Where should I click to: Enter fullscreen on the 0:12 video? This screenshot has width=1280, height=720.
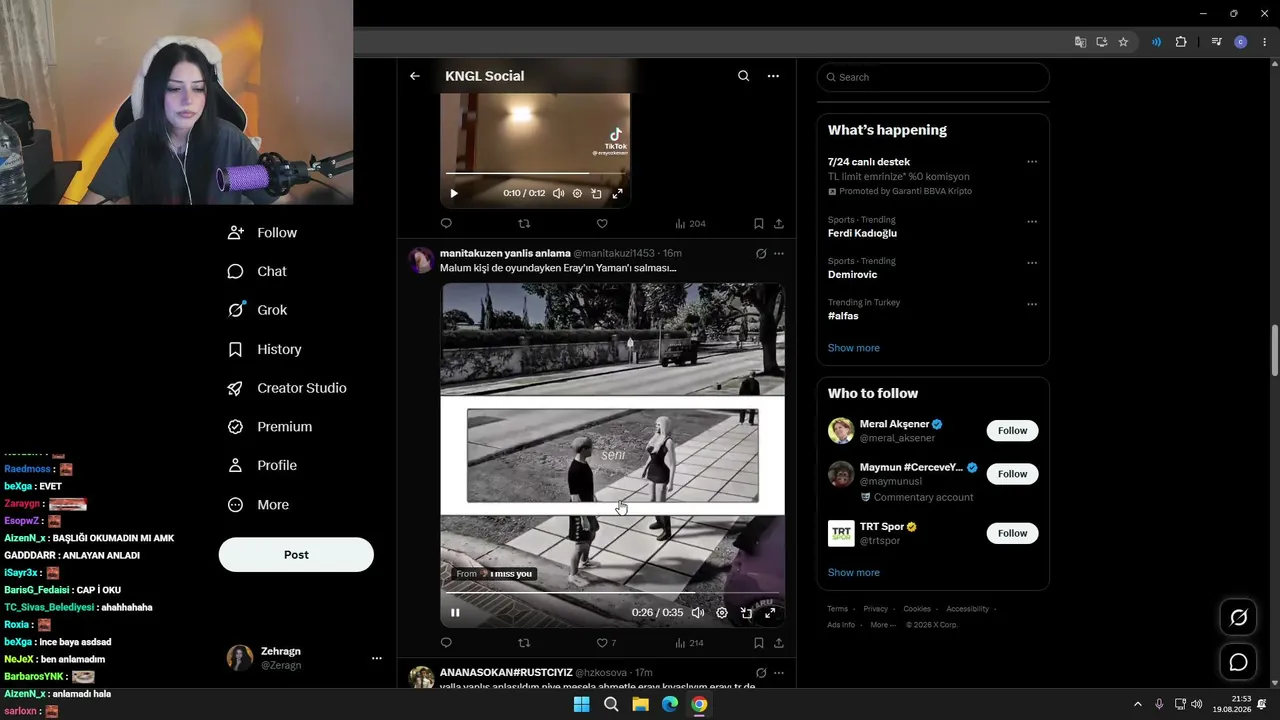pos(617,193)
